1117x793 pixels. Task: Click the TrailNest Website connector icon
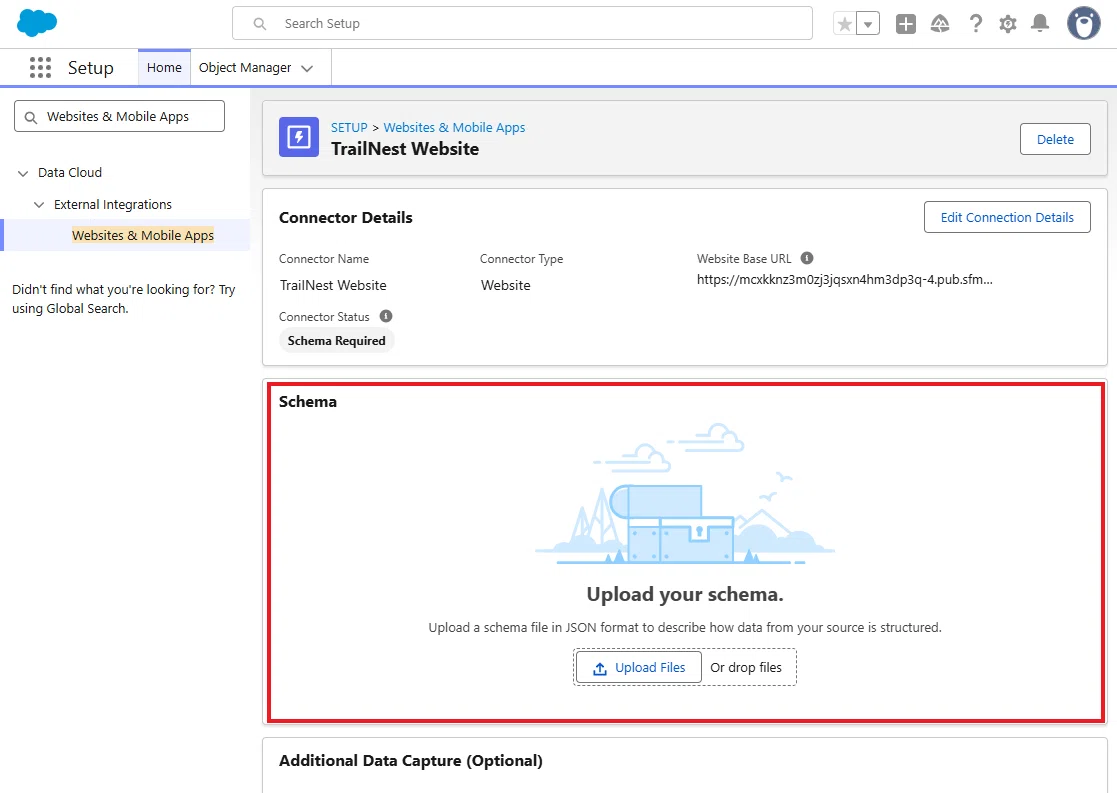pyautogui.click(x=299, y=137)
